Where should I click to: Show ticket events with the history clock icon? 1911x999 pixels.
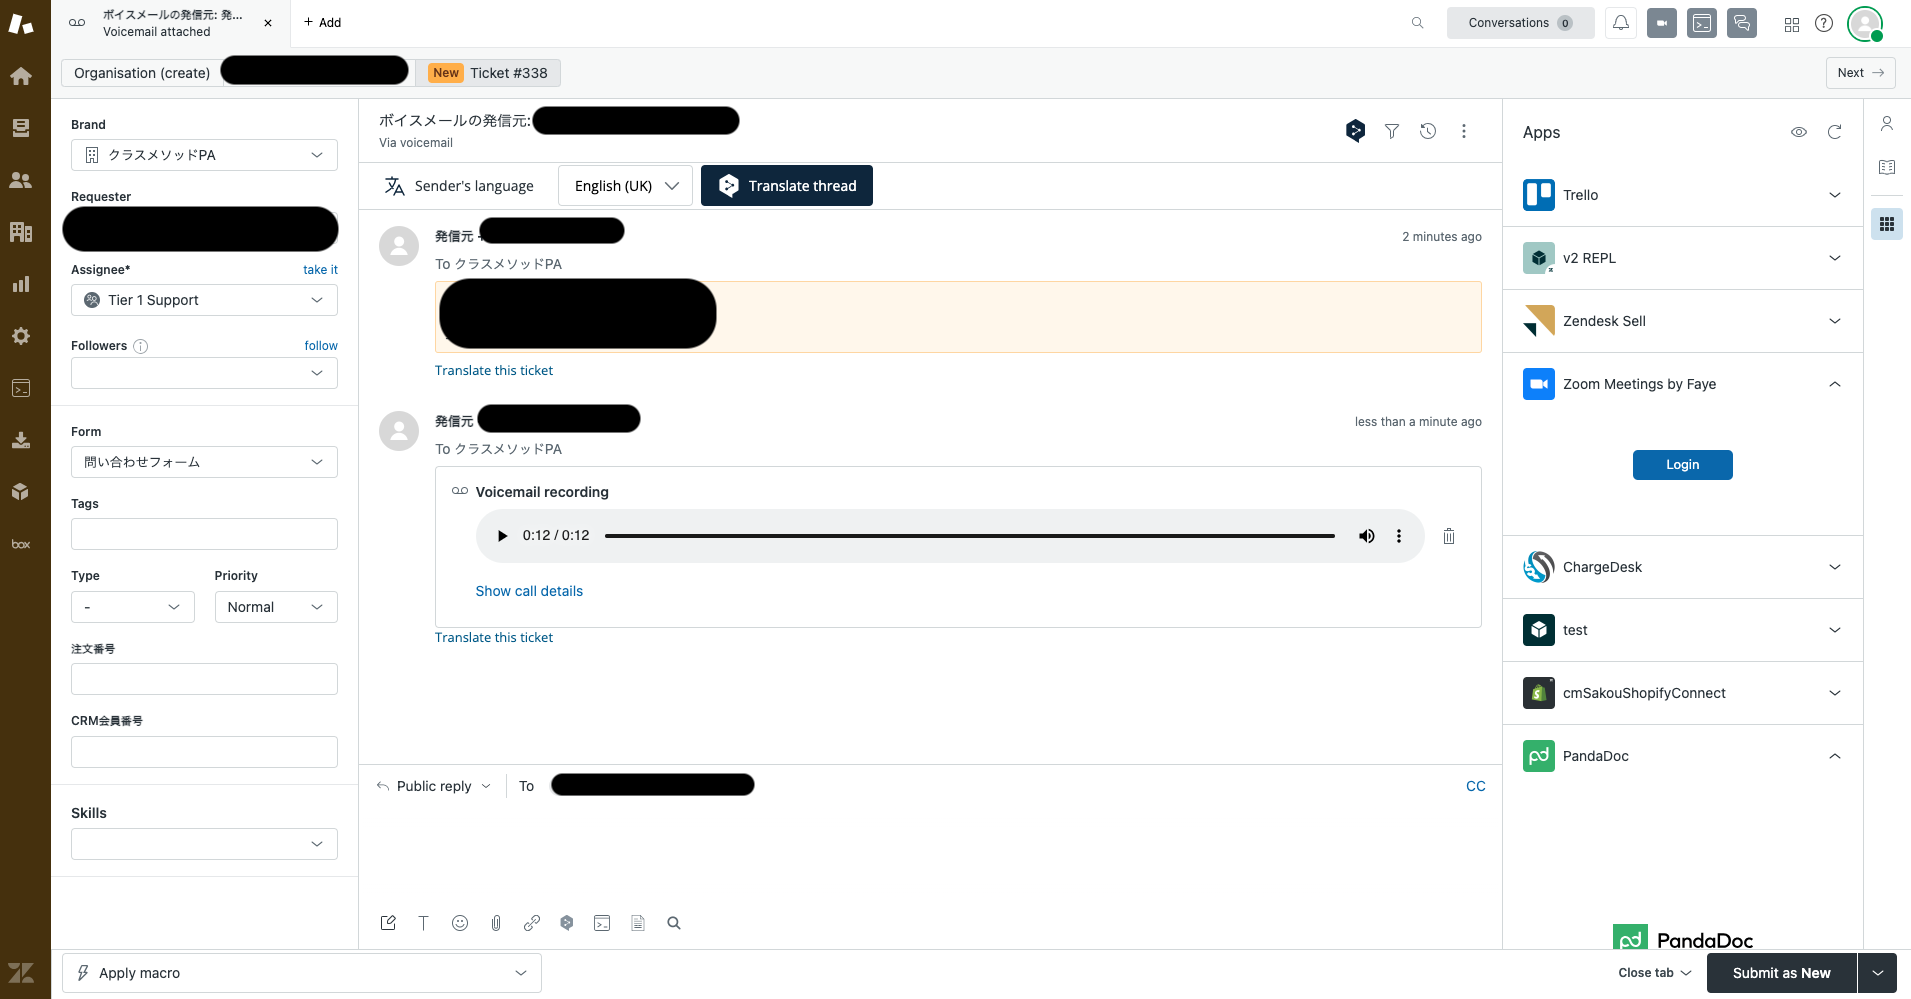1427,131
